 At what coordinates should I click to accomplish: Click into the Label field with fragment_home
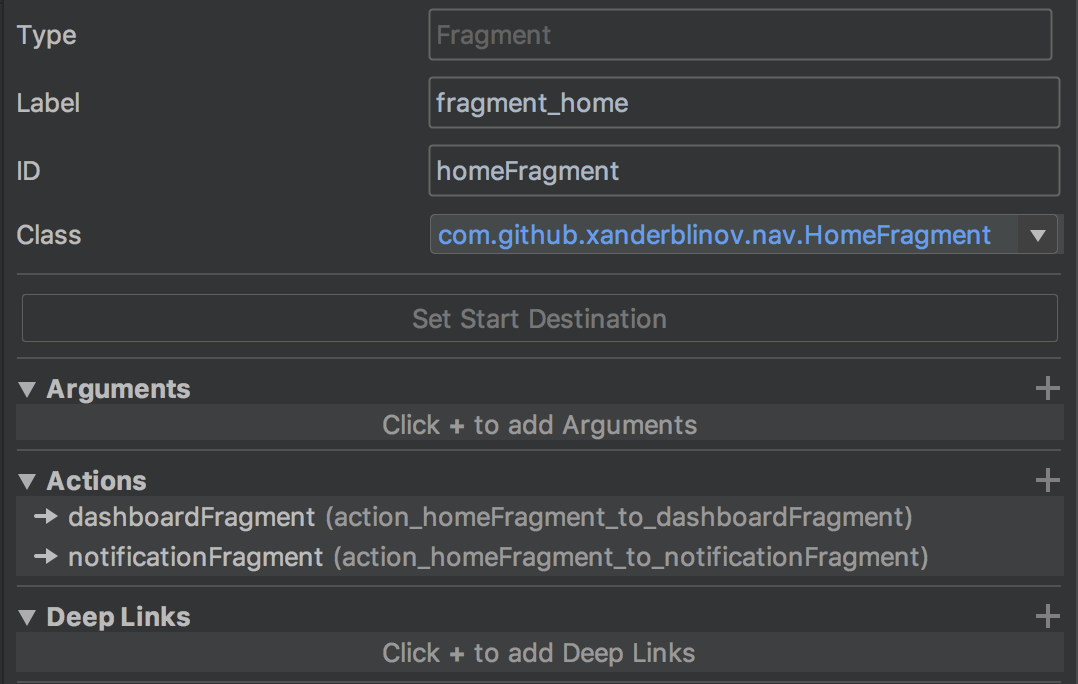click(x=742, y=103)
